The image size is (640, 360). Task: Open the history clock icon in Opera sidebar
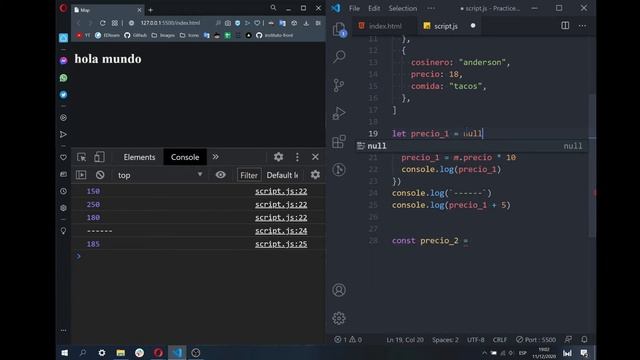coord(63,191)
